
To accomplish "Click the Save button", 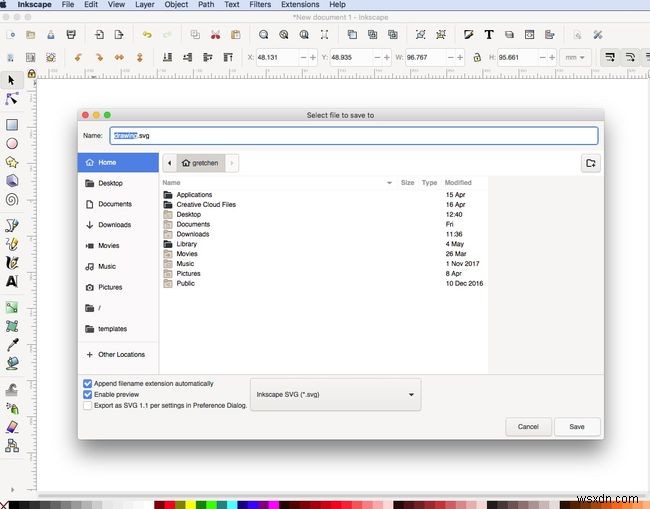I will (577, 426).
